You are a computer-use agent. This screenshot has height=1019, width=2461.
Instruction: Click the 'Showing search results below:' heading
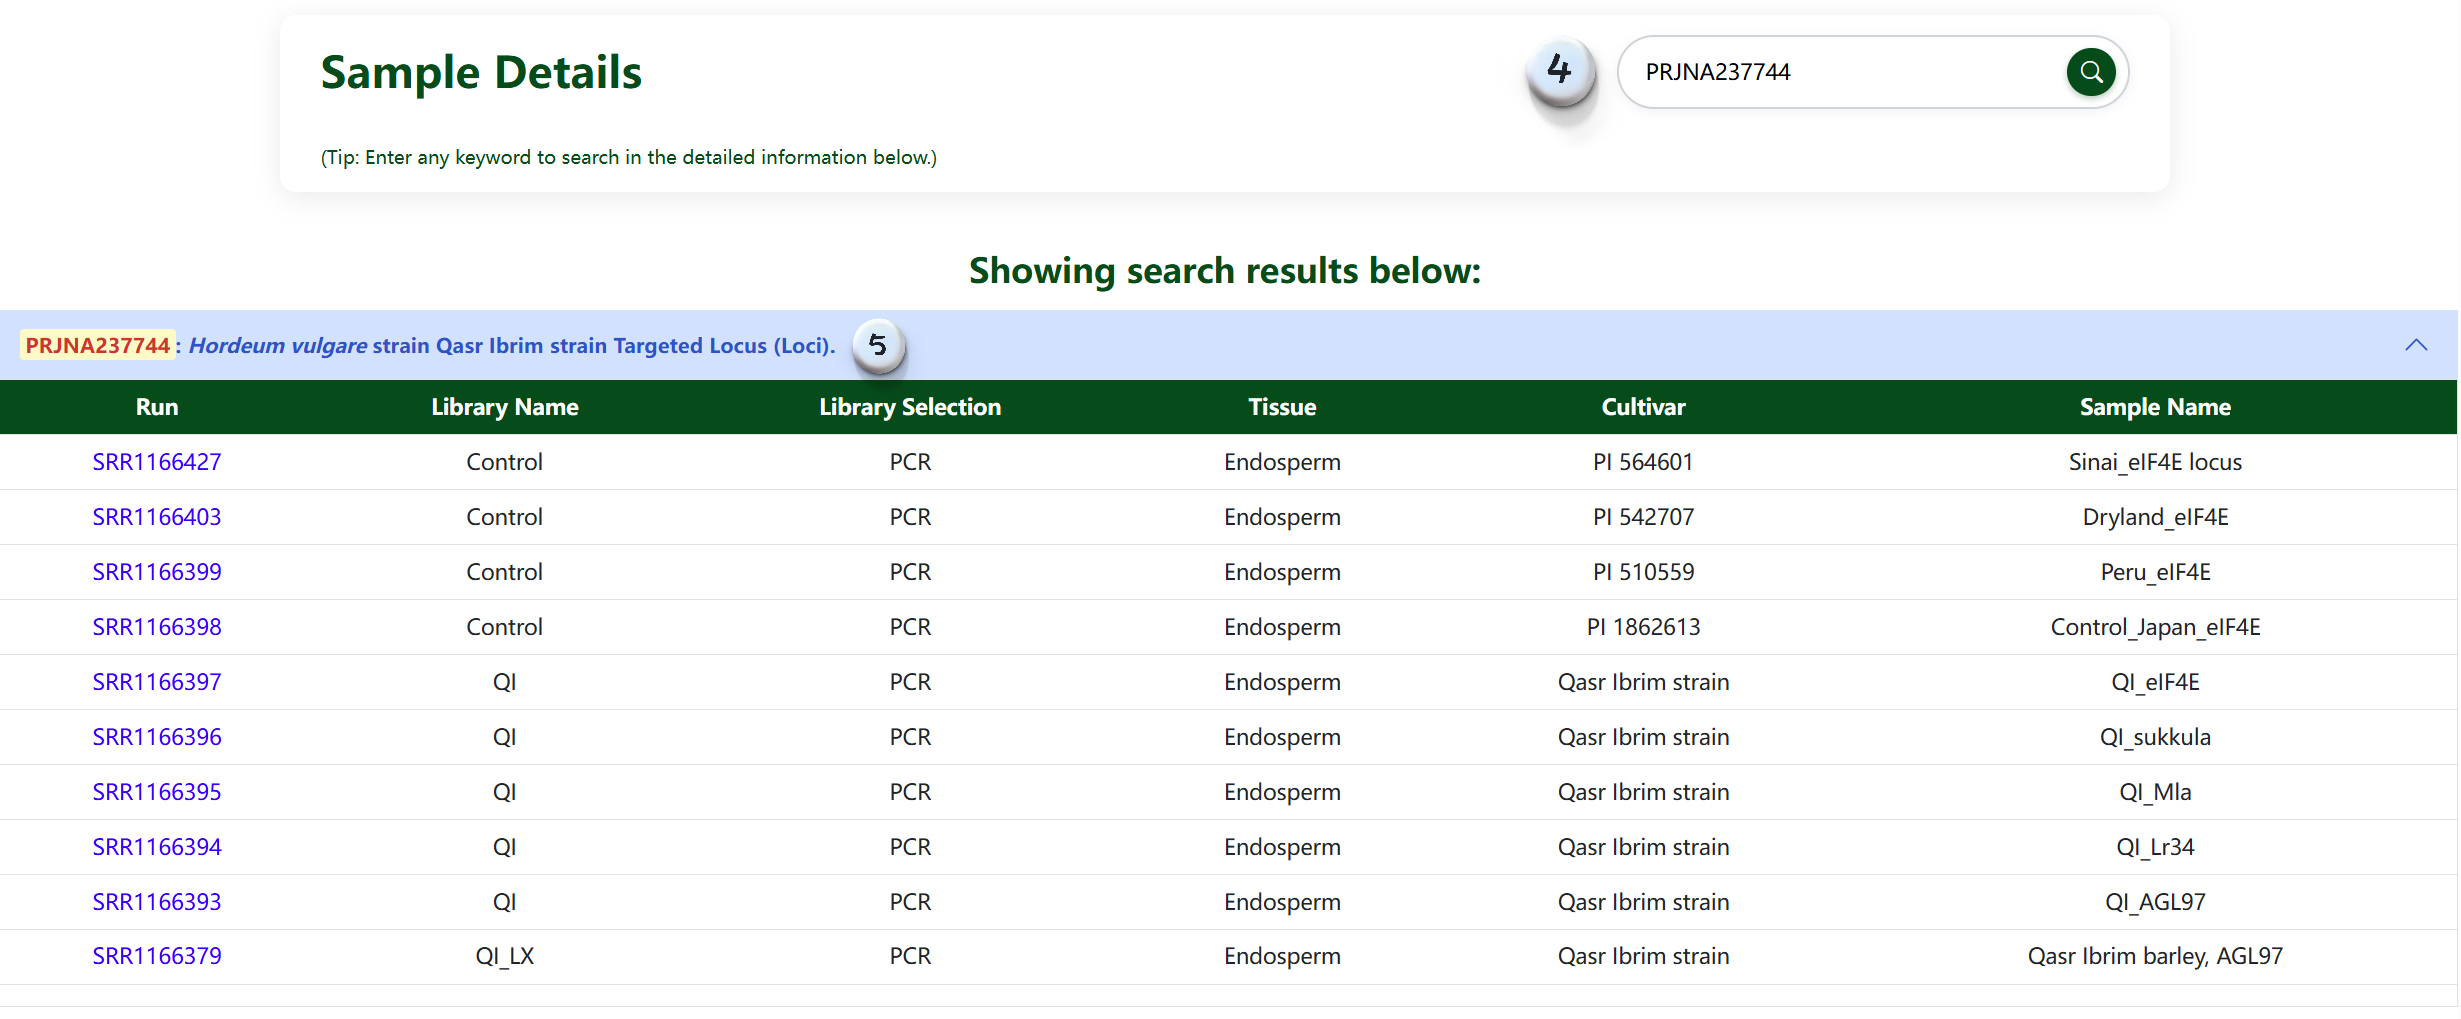click(1225, 271)
